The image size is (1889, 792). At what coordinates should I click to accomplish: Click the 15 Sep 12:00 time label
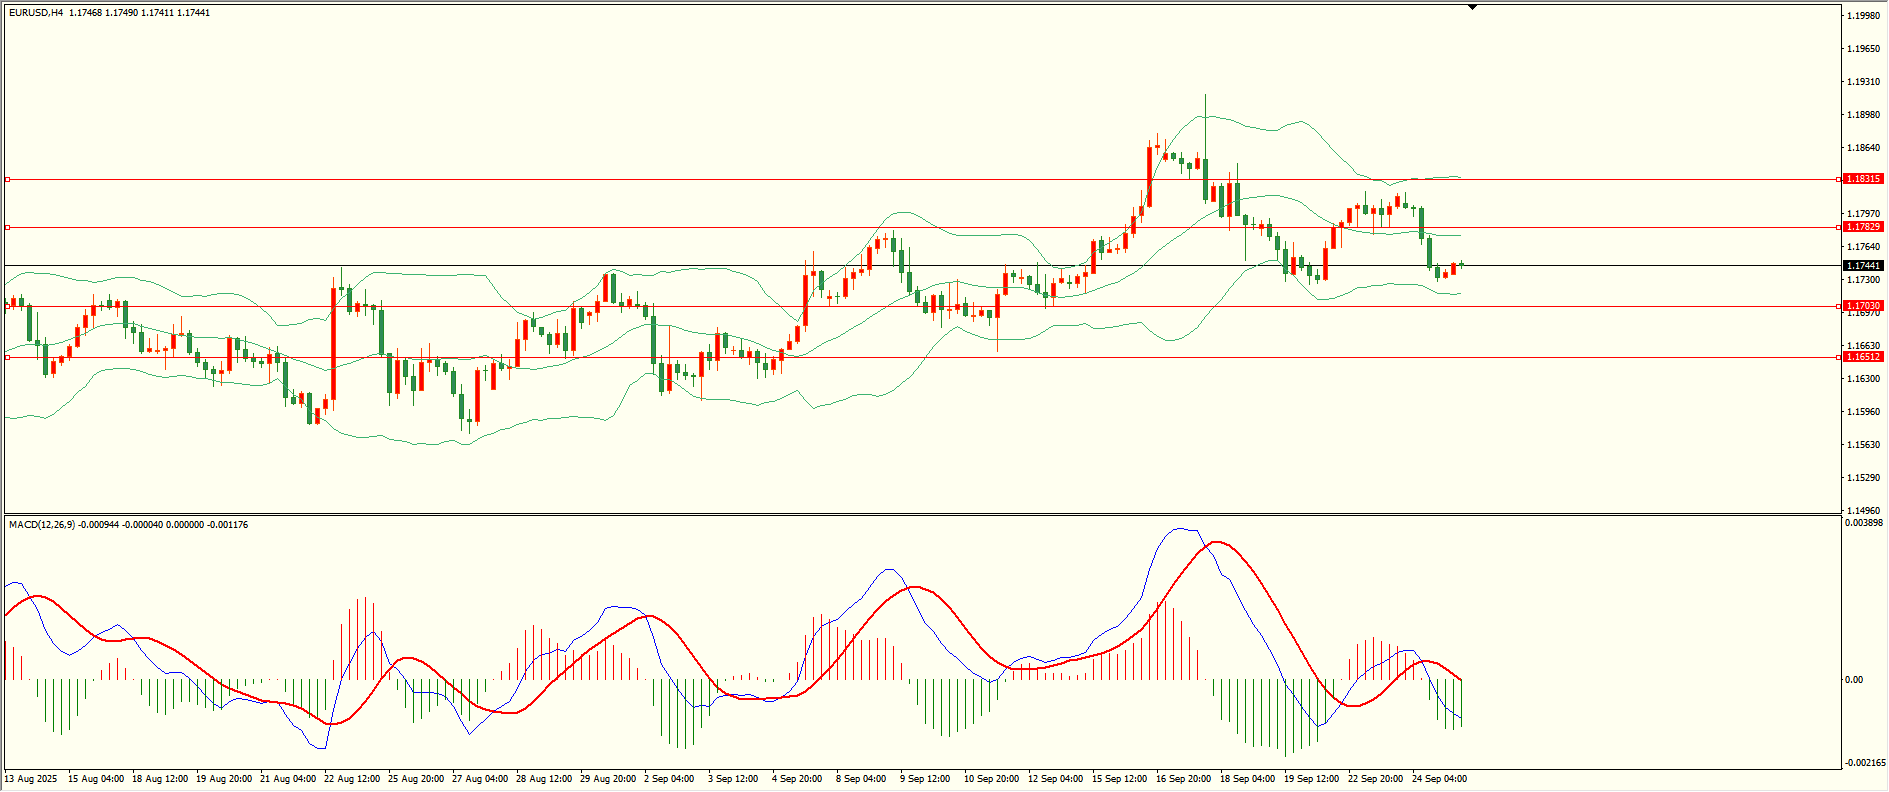click(1120, 779)
